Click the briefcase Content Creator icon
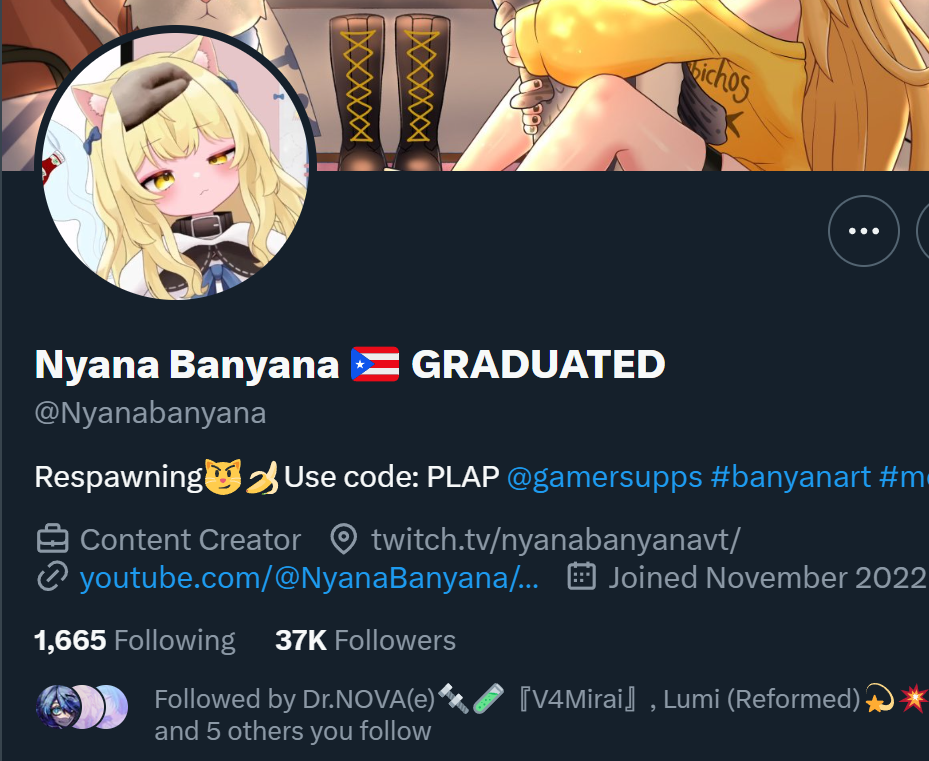The image size is (929, 761). [53, 539]
